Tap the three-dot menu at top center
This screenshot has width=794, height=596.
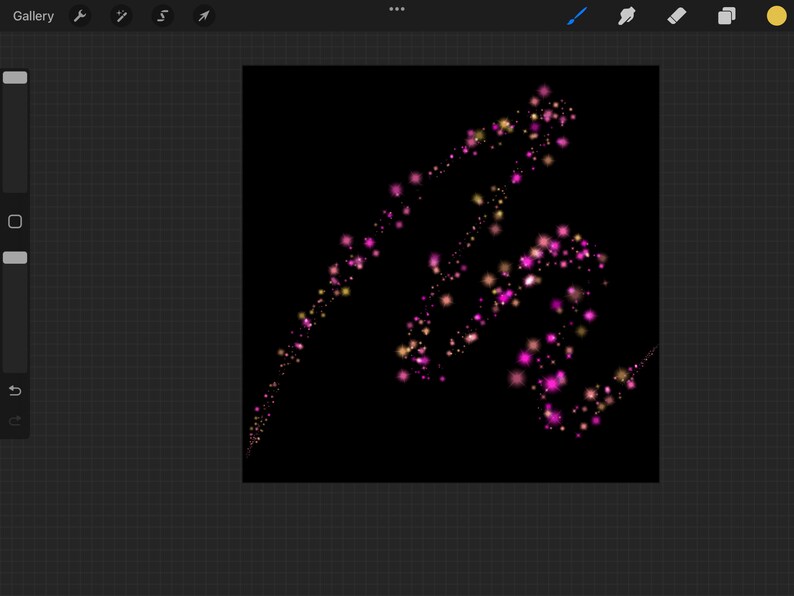[x=397, y=9]
